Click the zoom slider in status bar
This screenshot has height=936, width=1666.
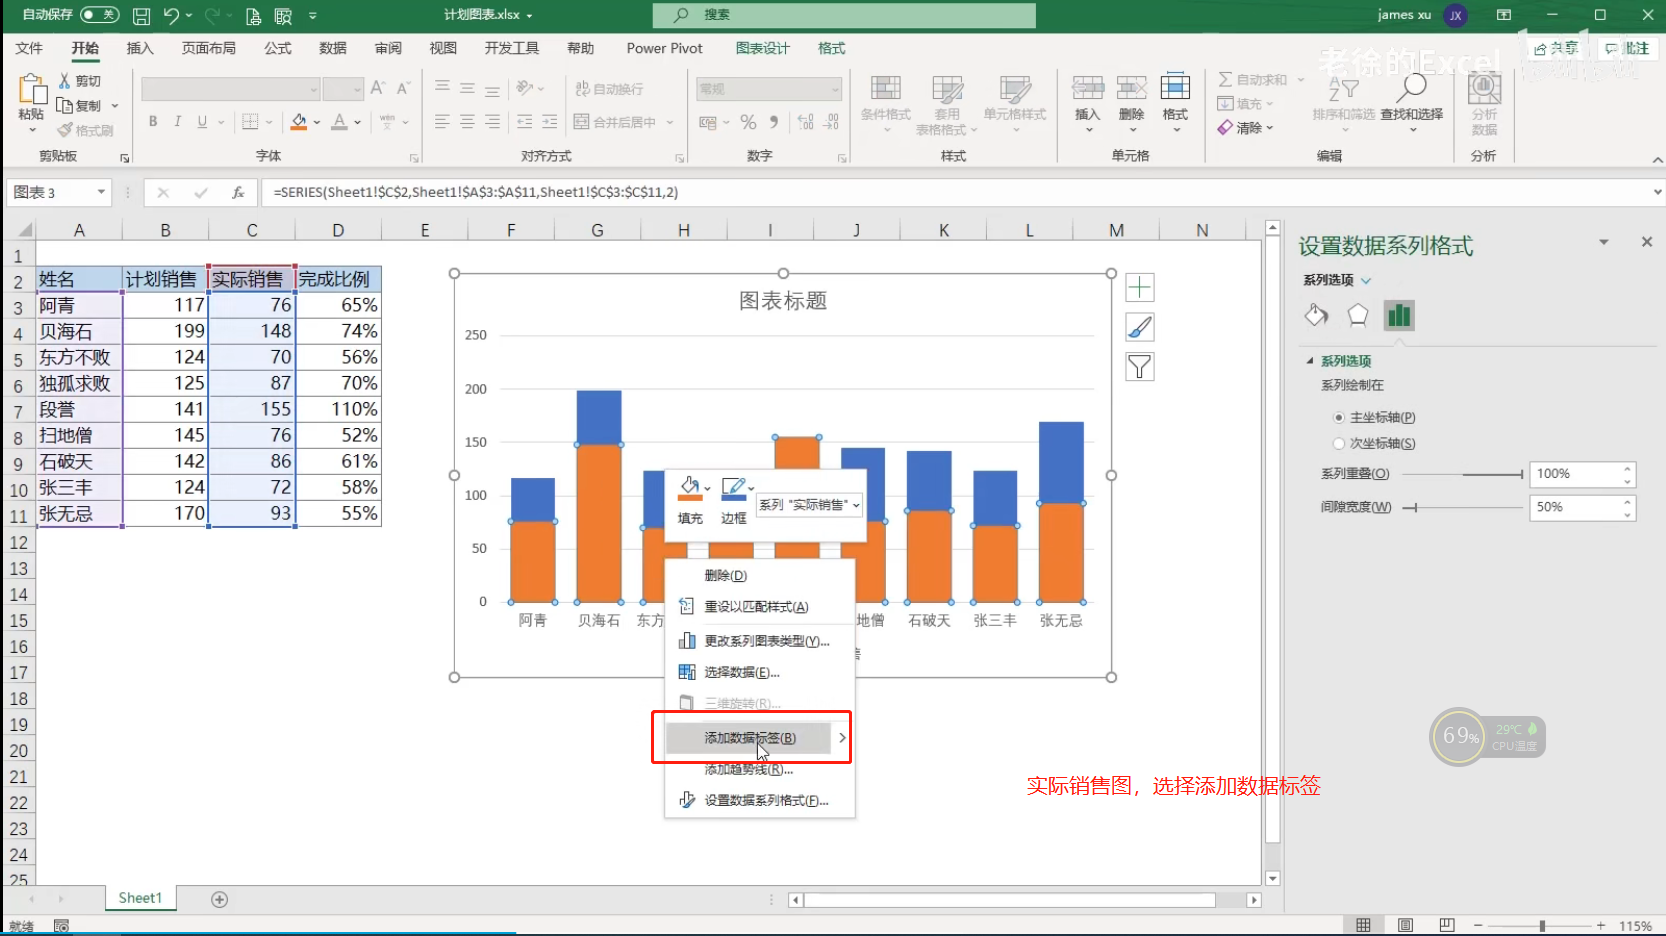[x=1540, y=926]
